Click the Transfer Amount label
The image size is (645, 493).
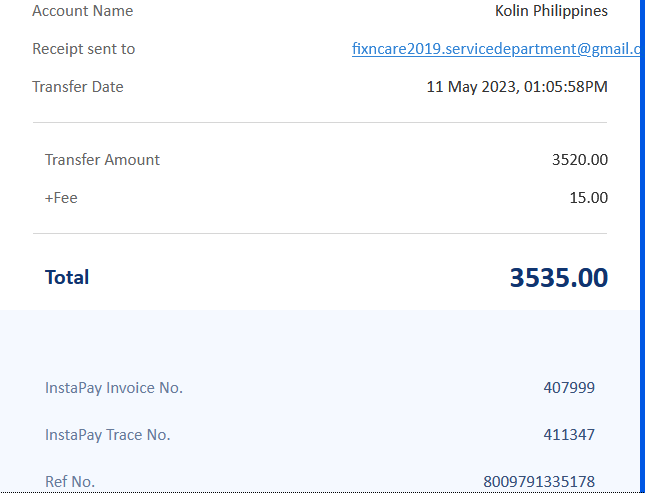pos(102,160)
